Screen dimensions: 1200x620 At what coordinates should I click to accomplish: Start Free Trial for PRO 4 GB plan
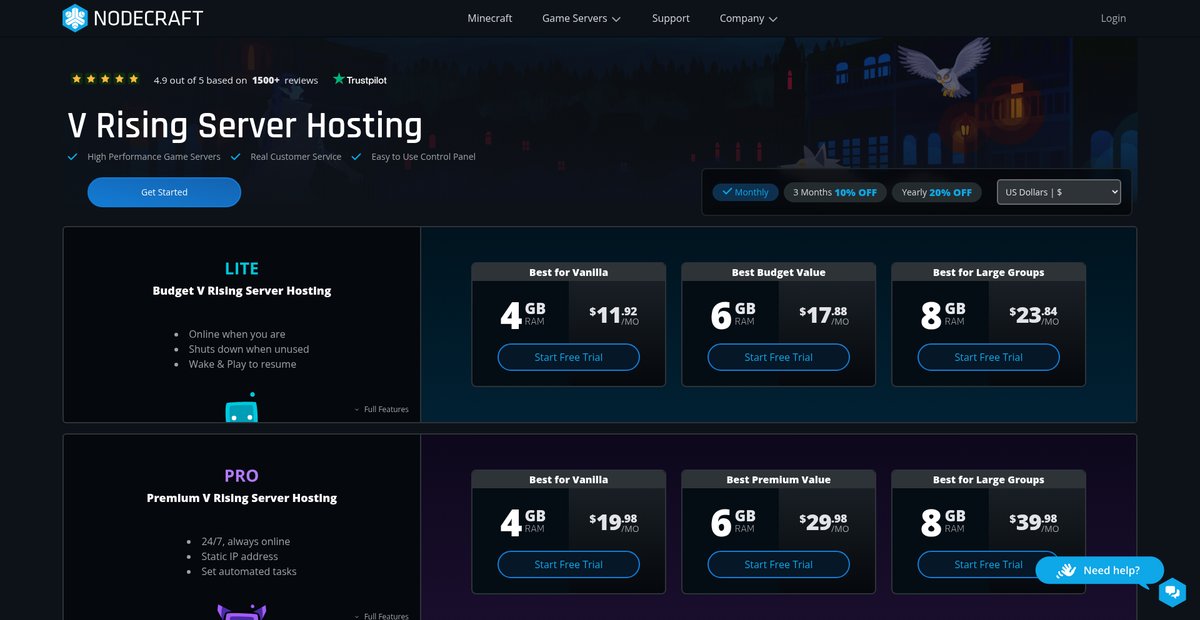pos(568,564)
